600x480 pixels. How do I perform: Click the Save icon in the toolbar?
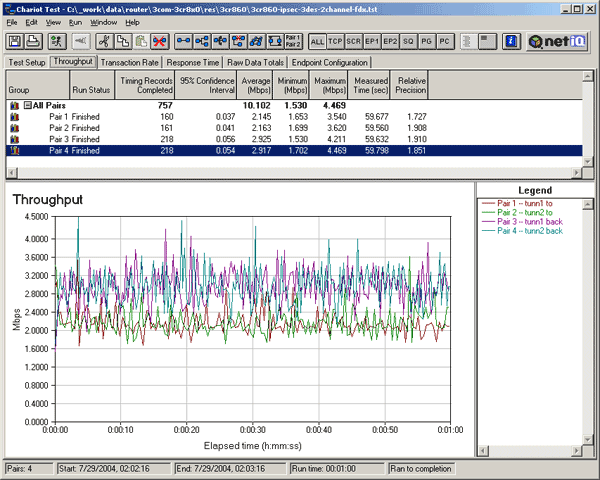pos(16,41)
